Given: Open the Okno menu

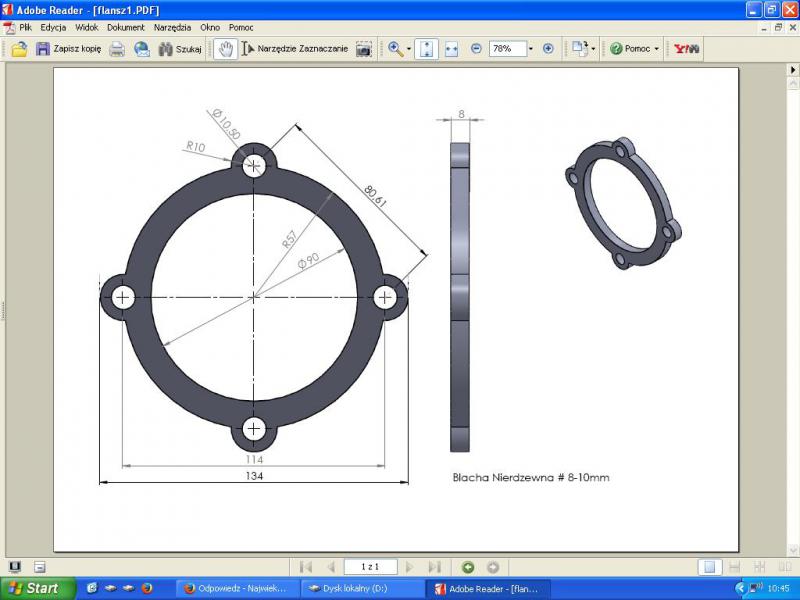Looking at the screenshot, I should coord(210,28).
